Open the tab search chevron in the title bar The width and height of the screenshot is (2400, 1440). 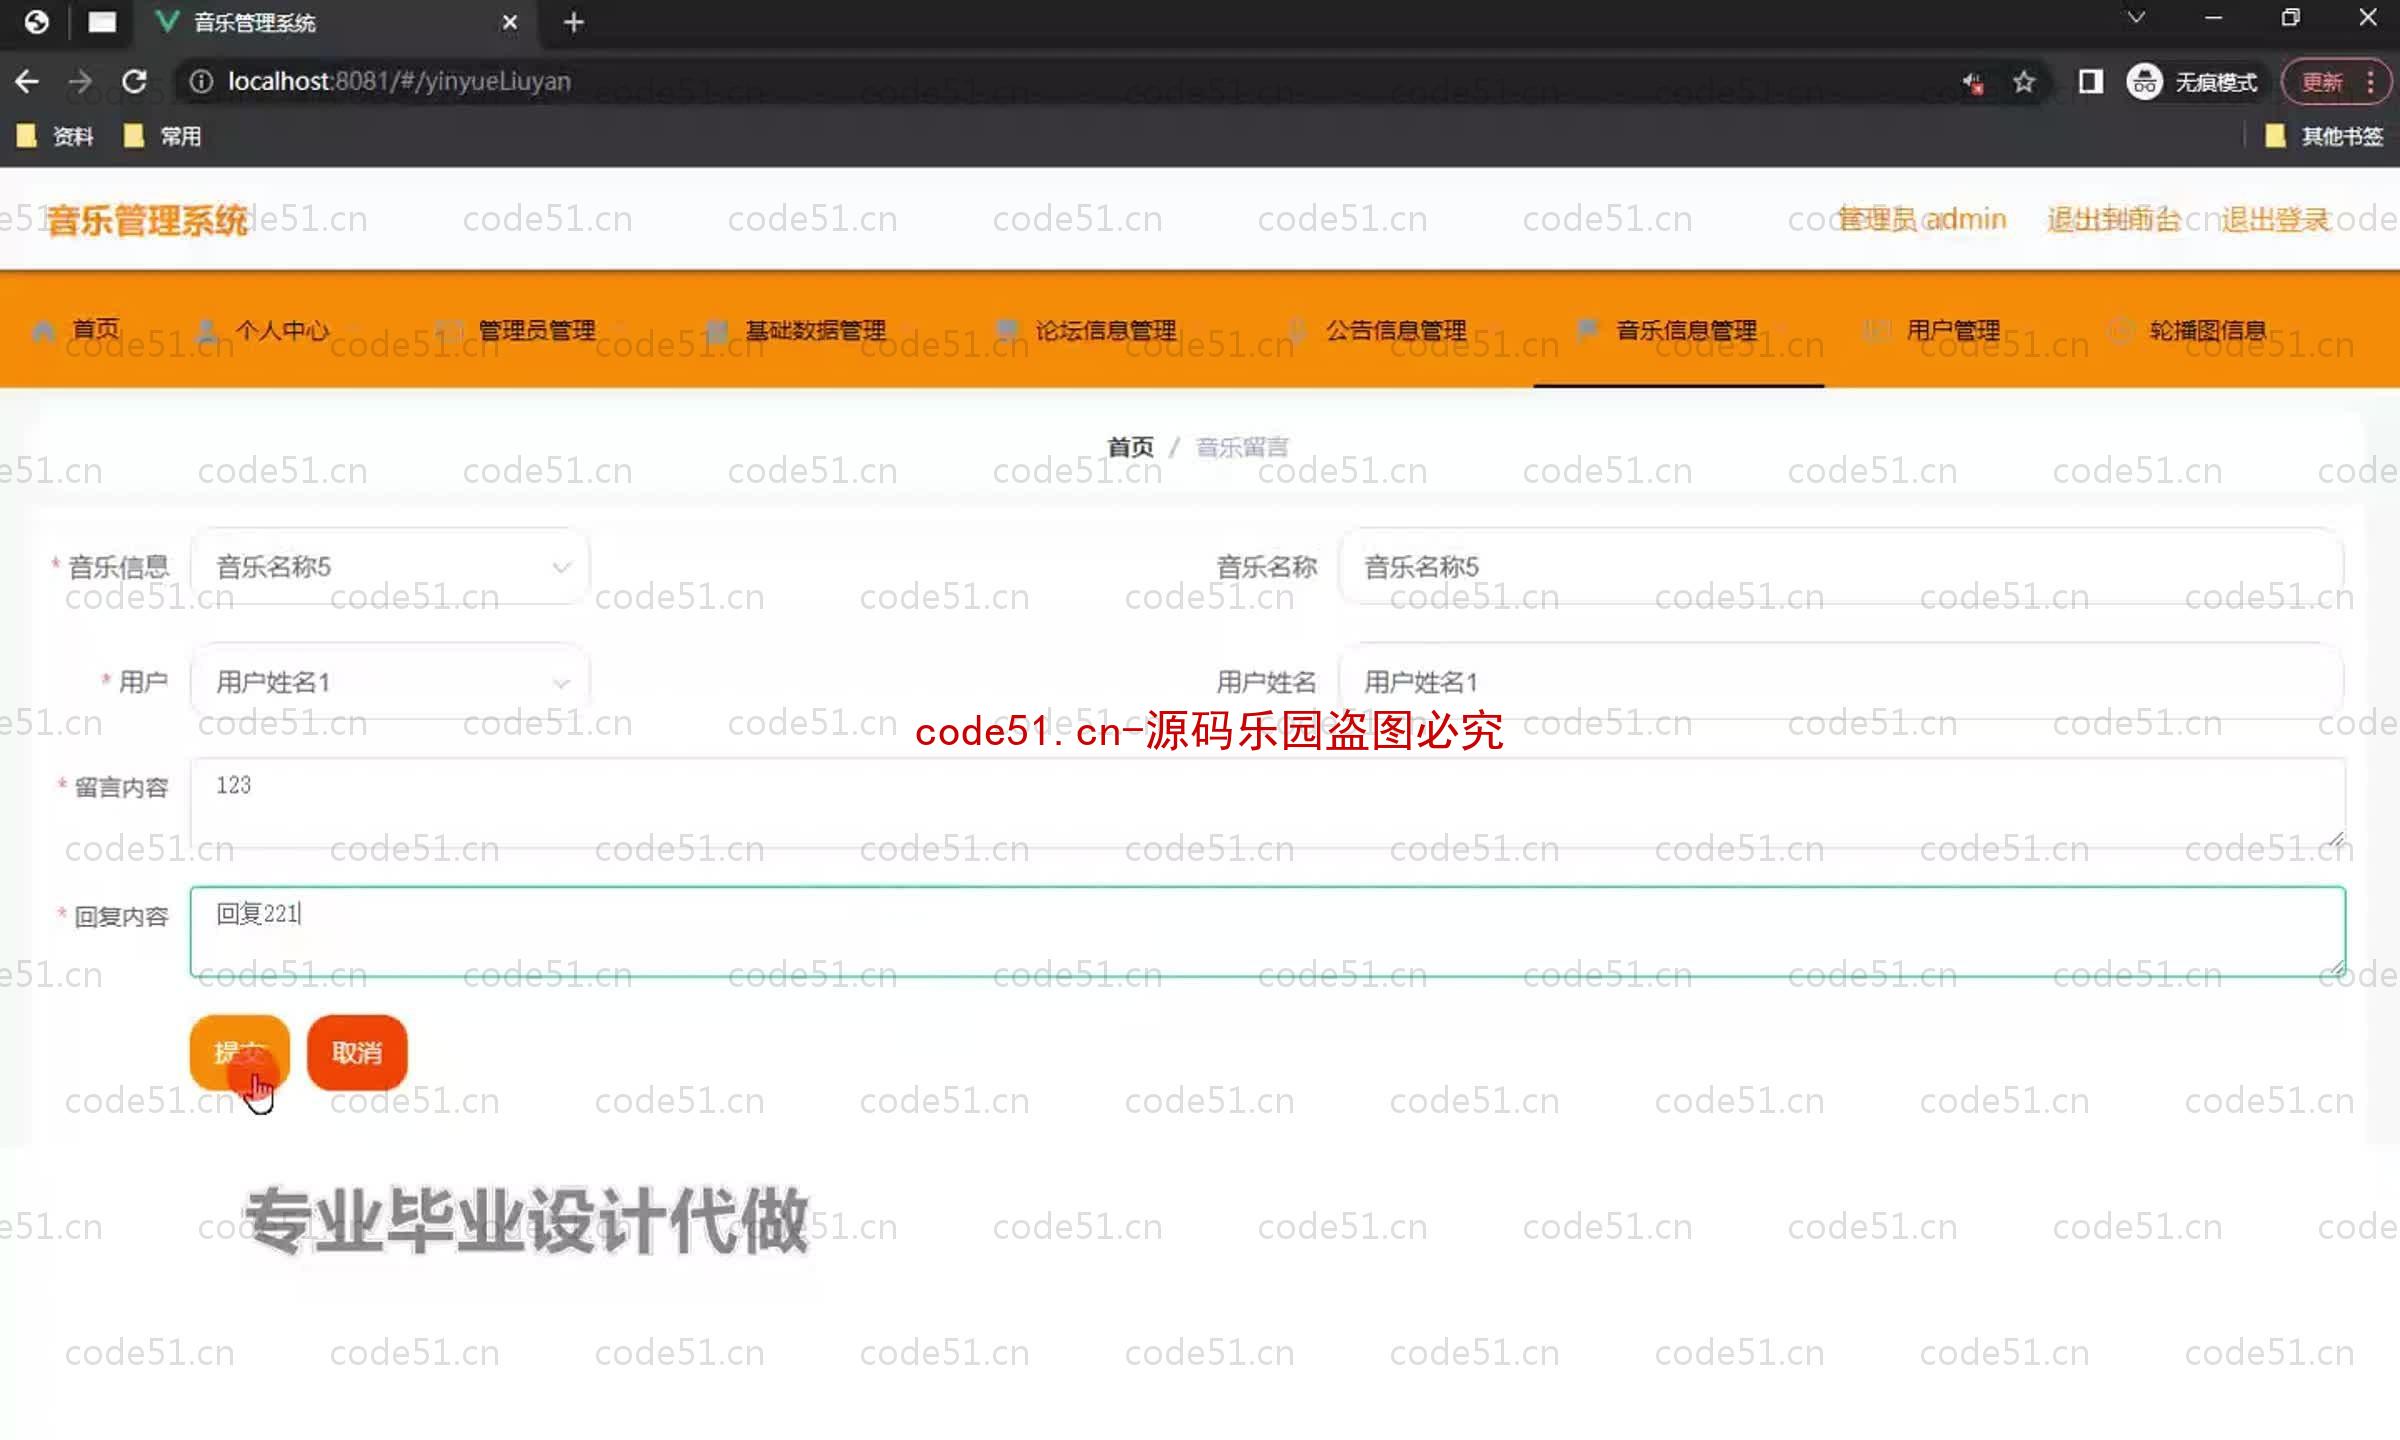pyautogui.click(x=2136, y=18)
